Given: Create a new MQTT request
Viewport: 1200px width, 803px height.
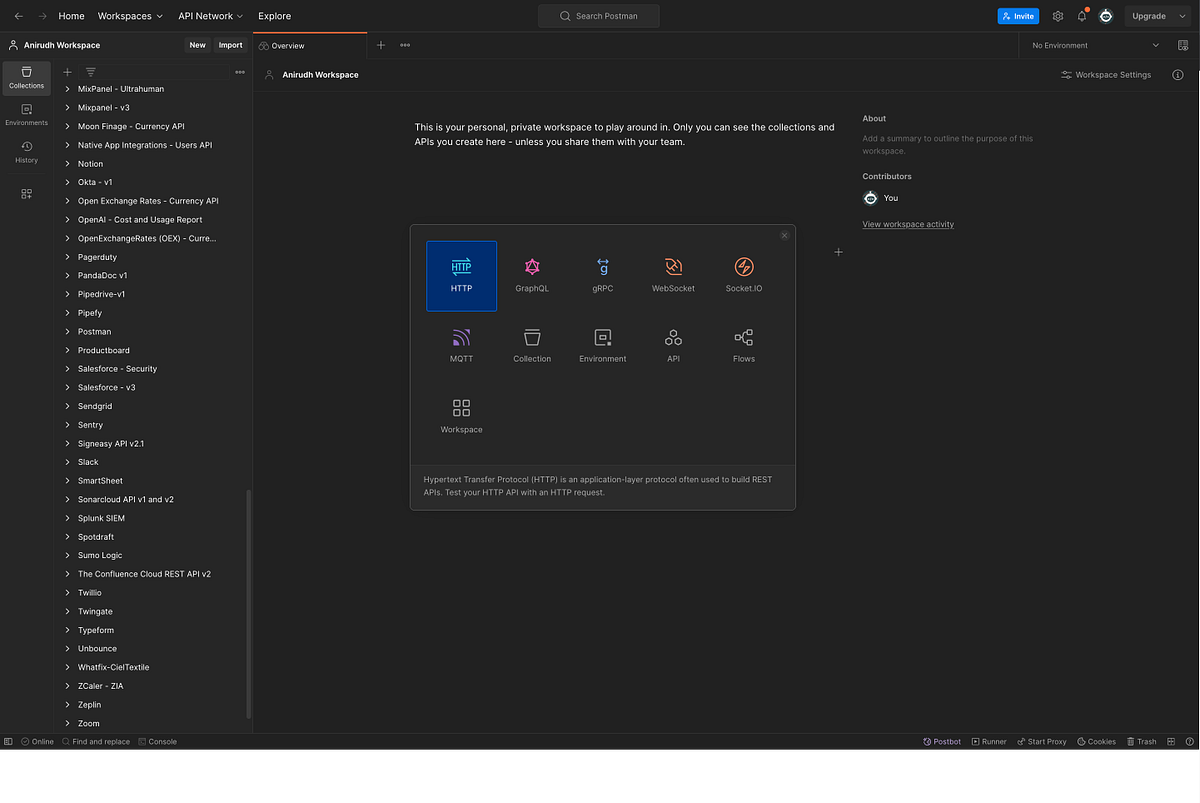Looking at the screenshot, I should pos(461,345).
